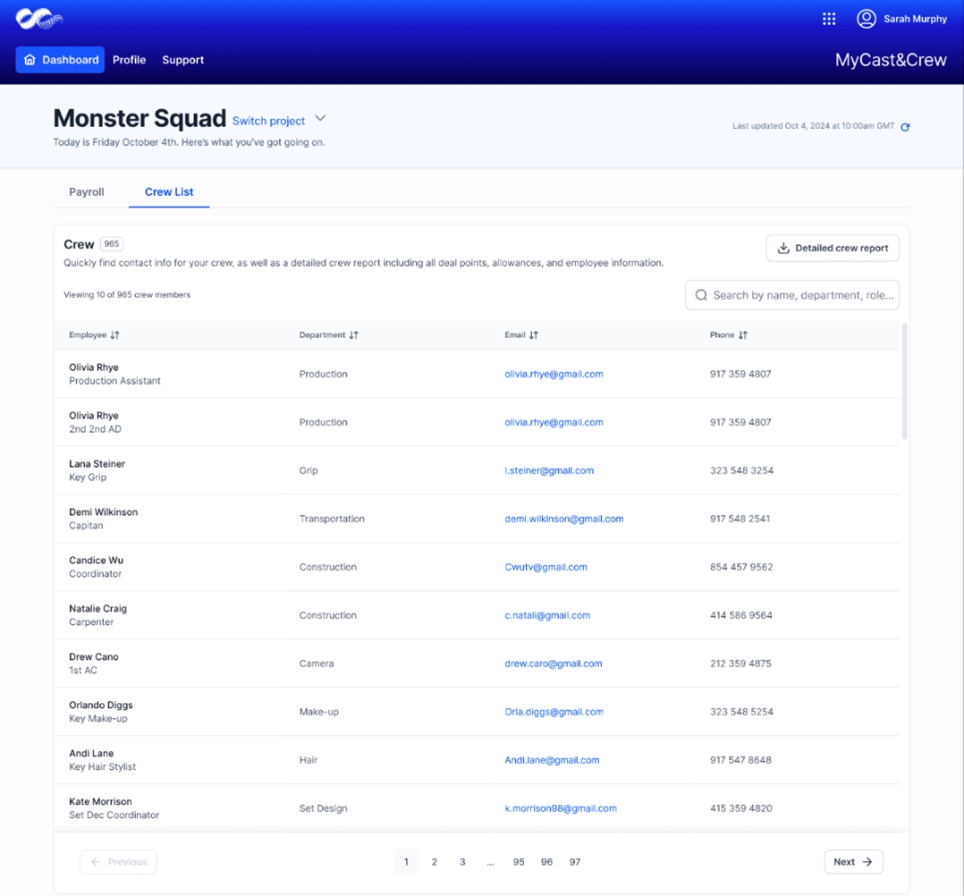
Task: Focus the crew search input field
Action: coord(792,295)
